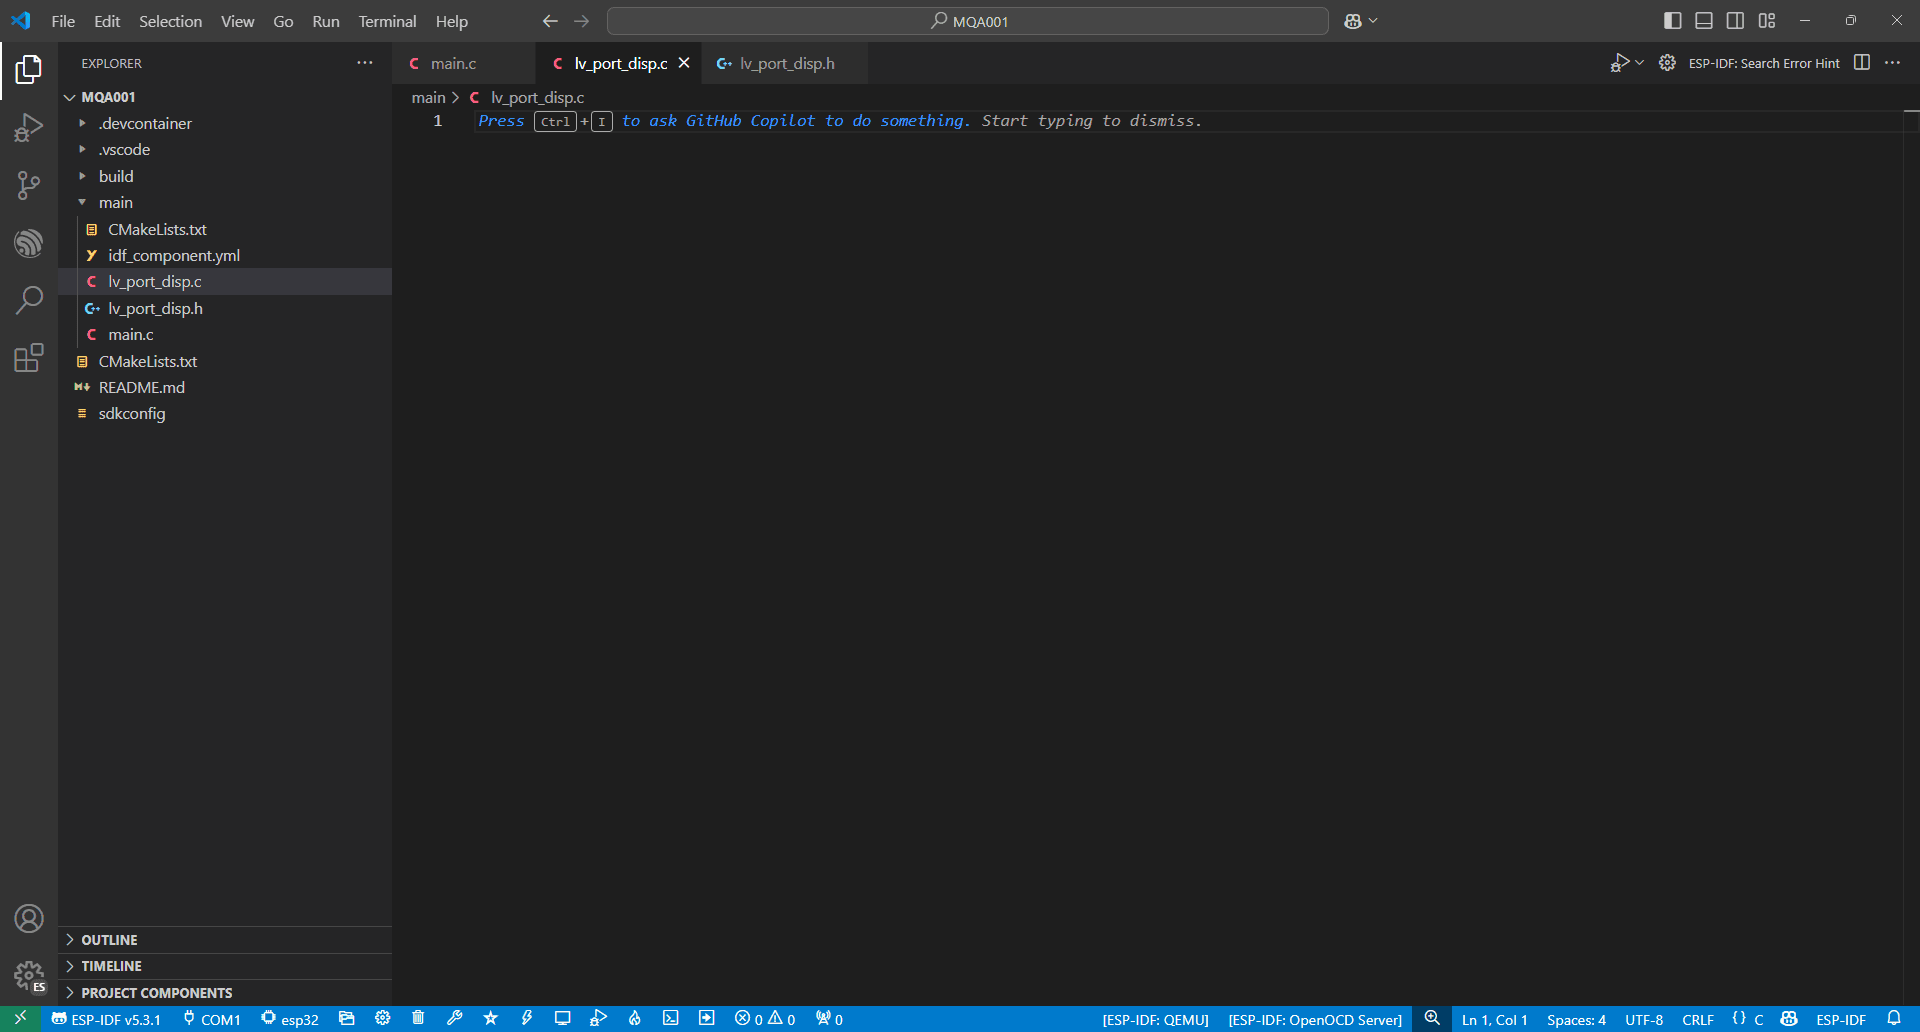
Task: Open SDK configuration editor gear icon
Action: pos(383,1019)
